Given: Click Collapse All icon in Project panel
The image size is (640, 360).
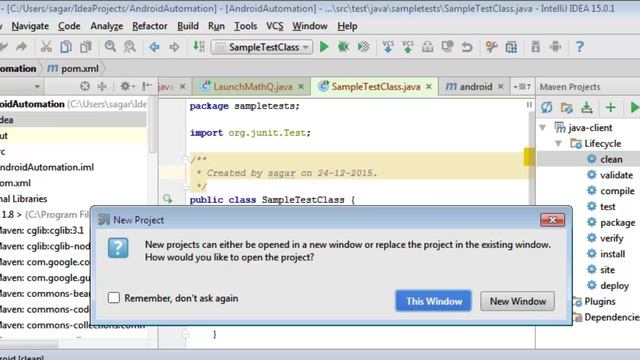Looking at the screenshot, I should tap(102, 87).
